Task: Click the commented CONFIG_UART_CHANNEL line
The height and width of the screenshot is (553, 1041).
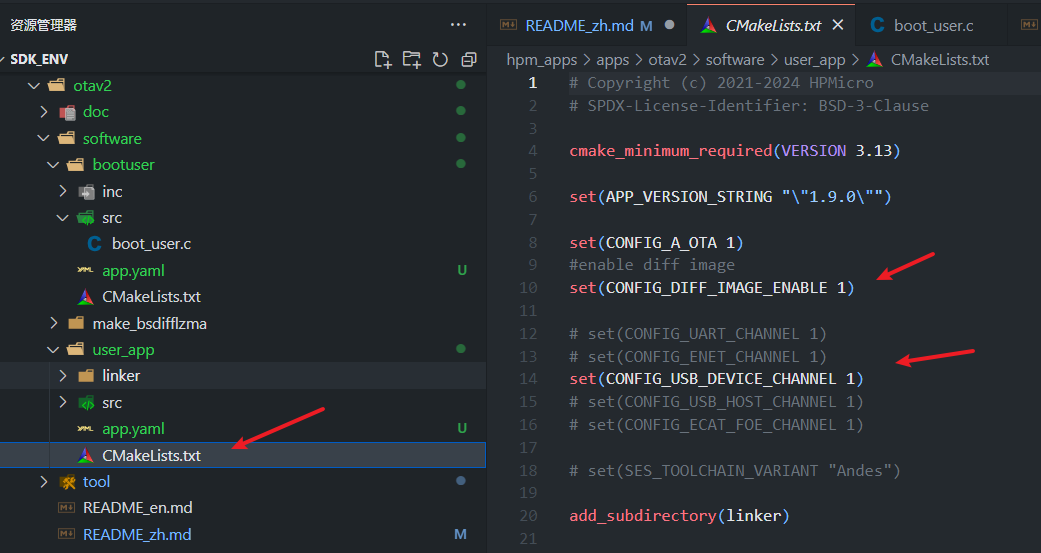Action: [x=698, y=333]
